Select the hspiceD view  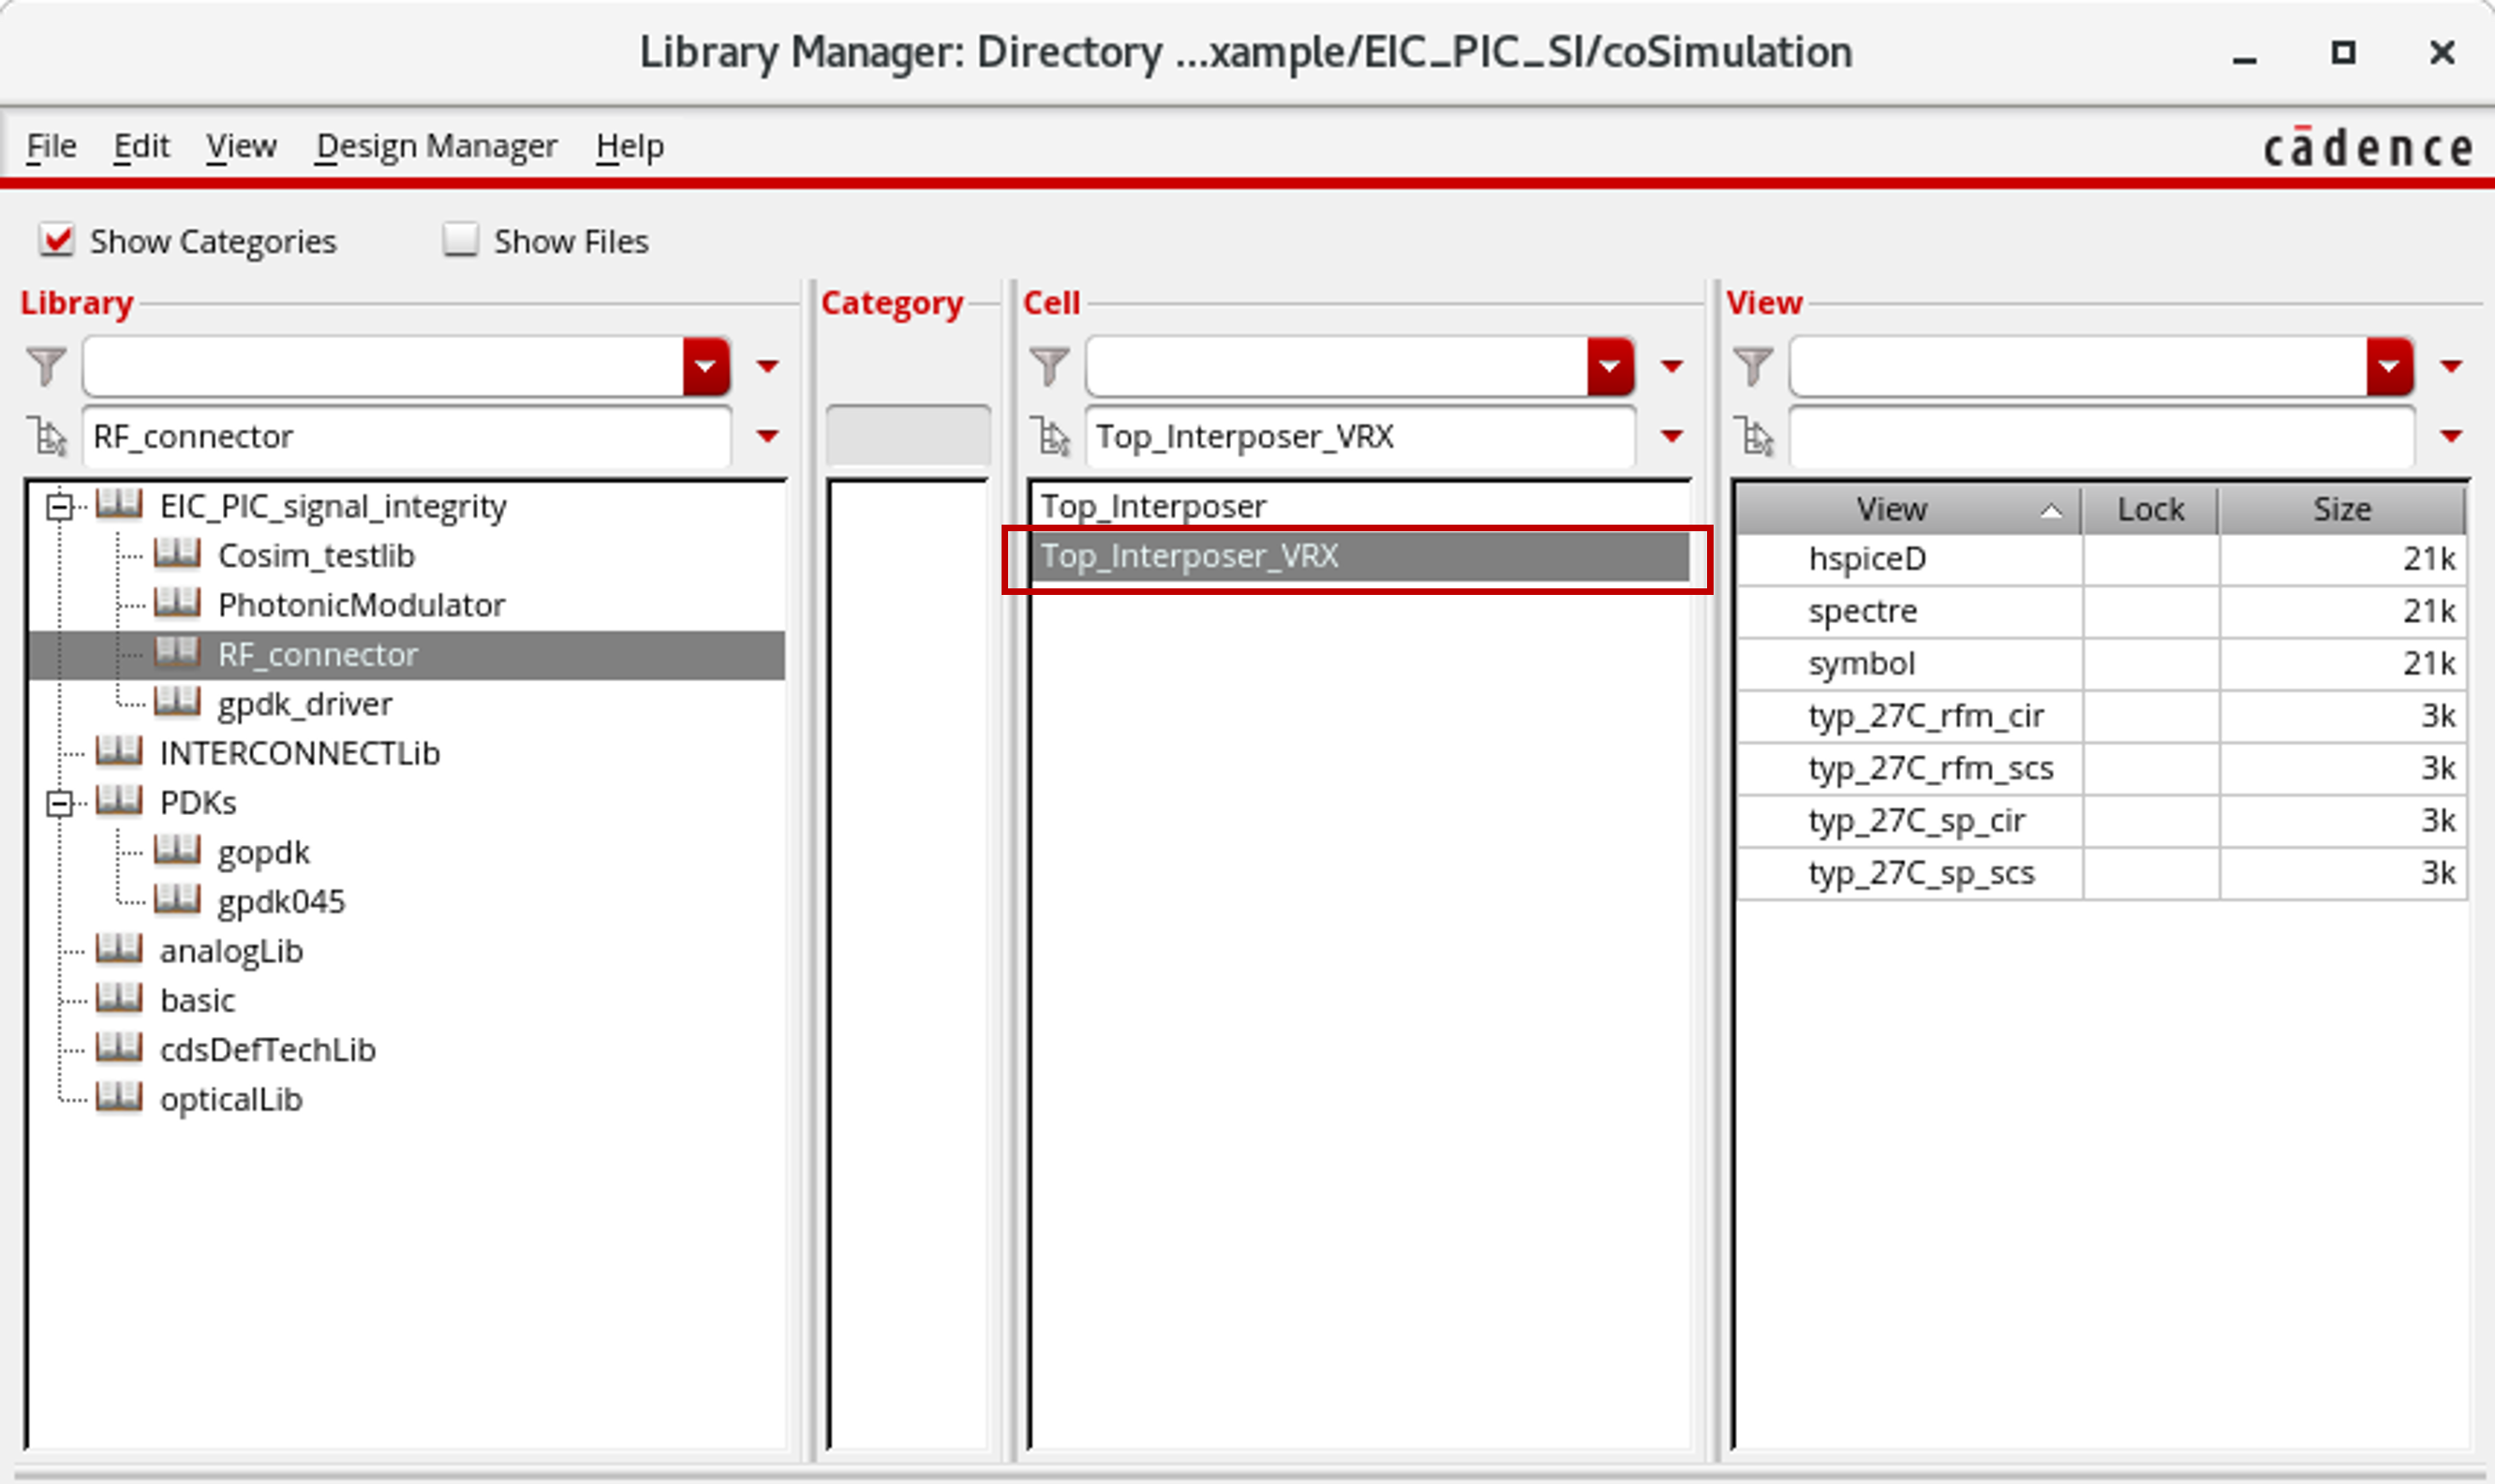[2101, 559]
